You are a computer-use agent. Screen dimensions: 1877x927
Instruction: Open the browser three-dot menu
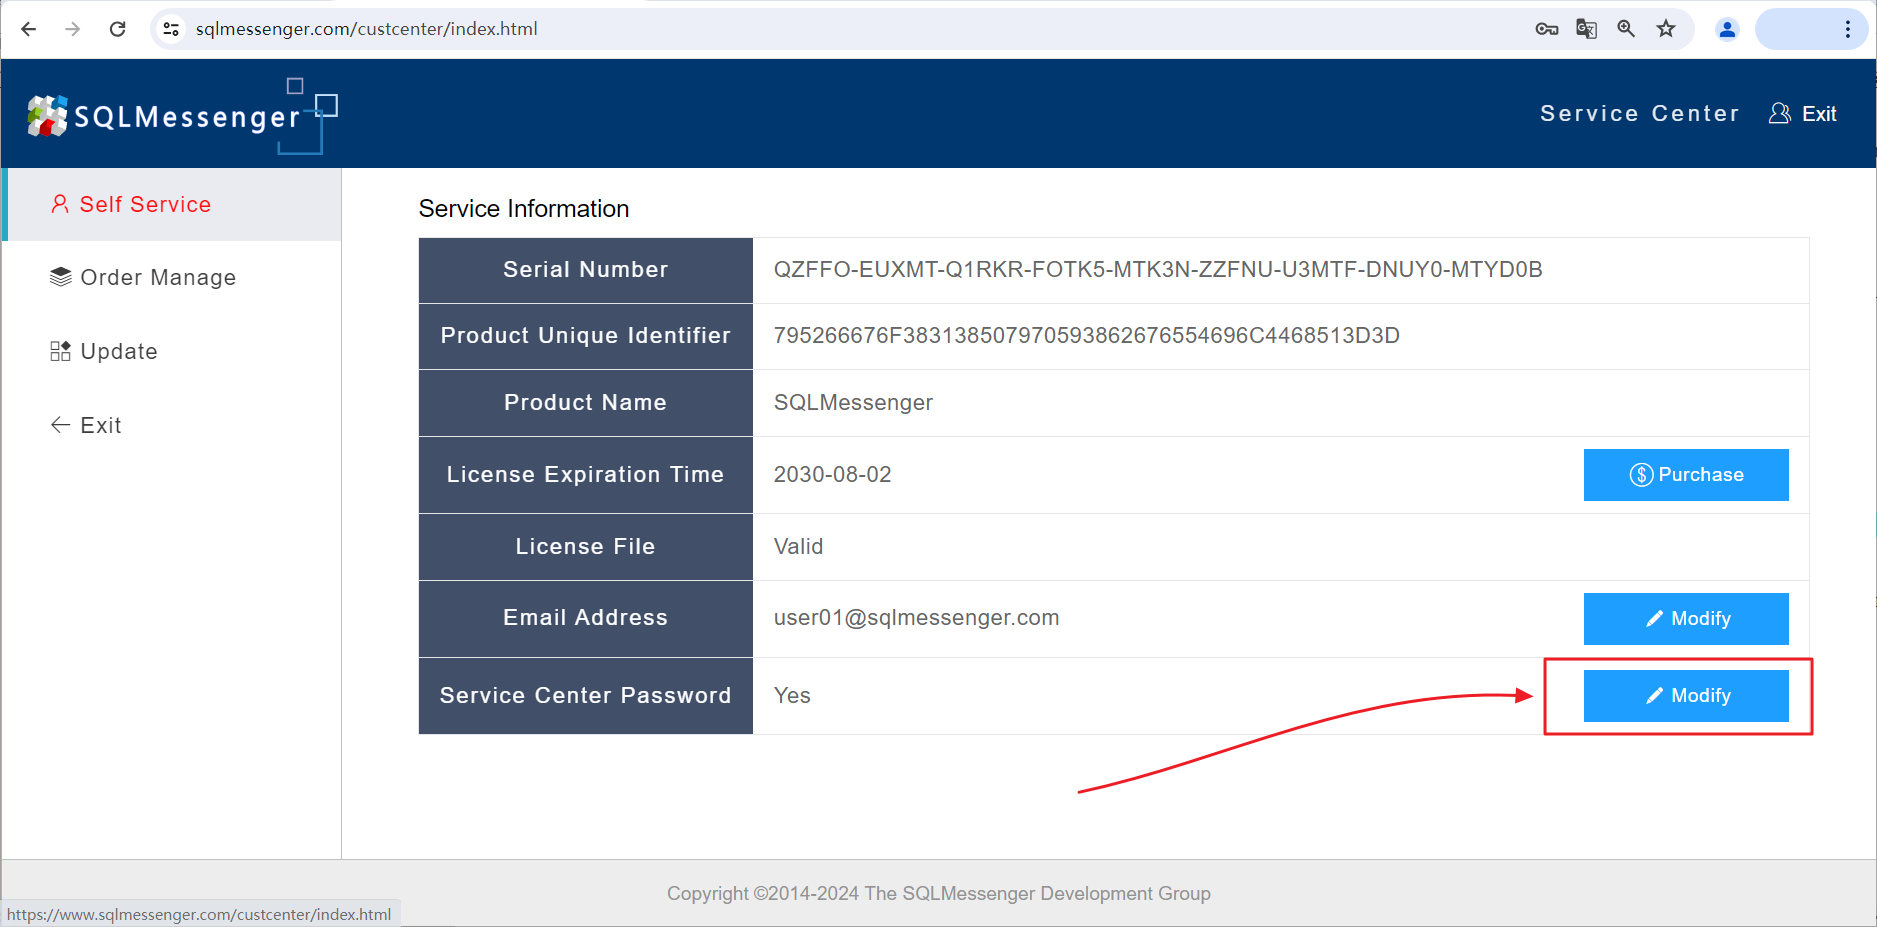tap(1847, 29)
